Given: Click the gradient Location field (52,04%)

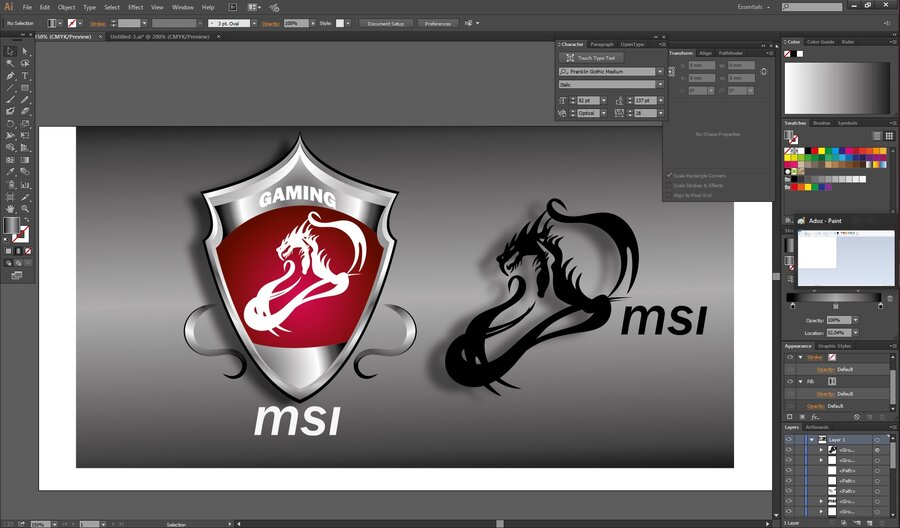Looking at the screenshot, I should point(838,333).
